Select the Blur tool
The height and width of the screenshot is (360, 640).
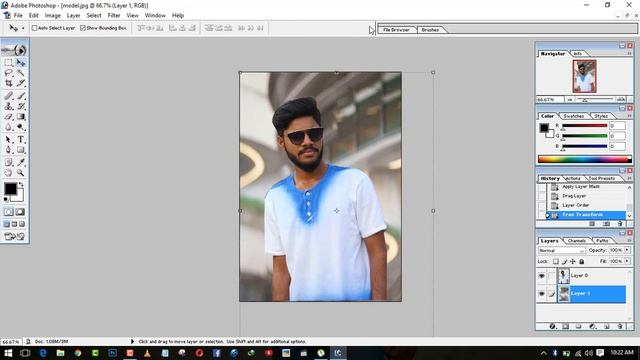click(9, 127)
